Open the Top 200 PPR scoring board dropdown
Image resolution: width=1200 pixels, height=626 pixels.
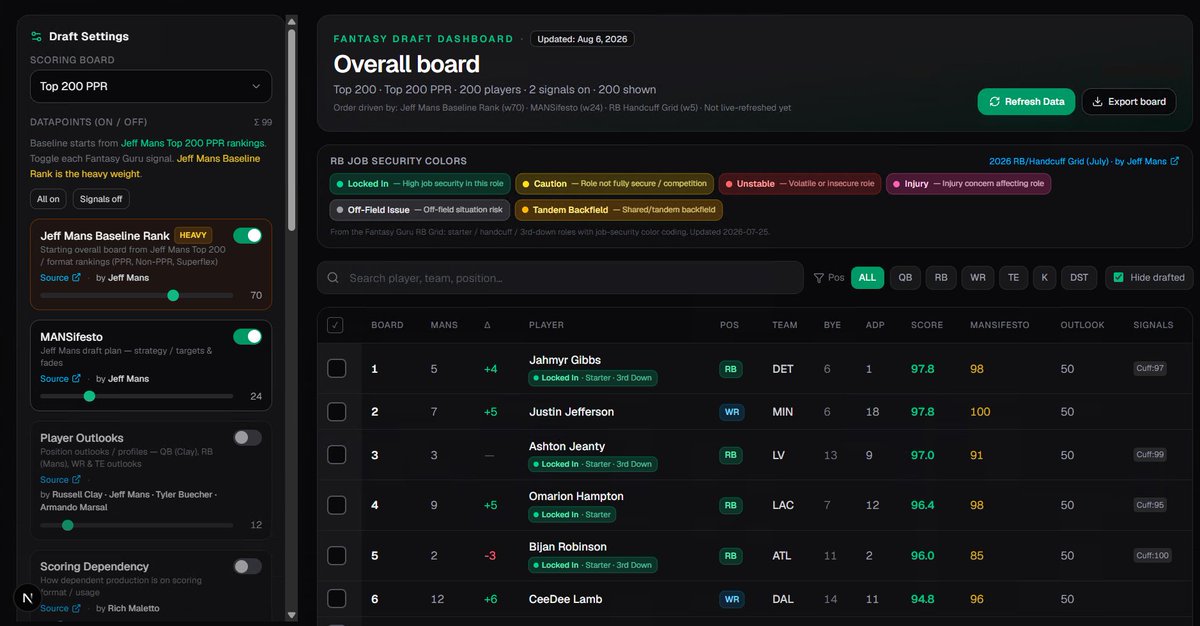[x=151, y=86]
